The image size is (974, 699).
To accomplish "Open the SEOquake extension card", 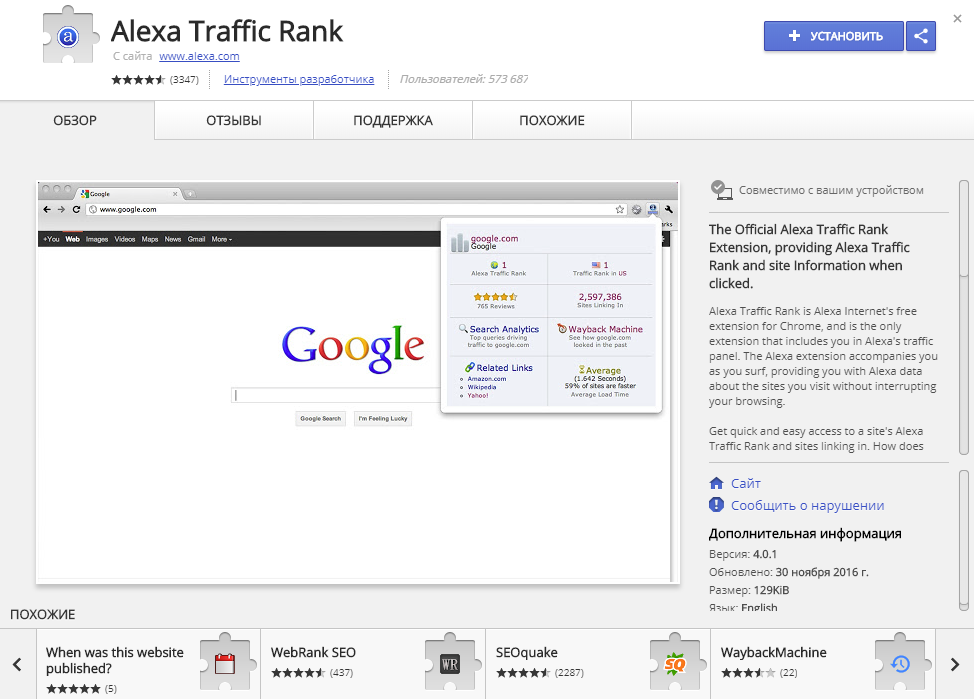I will [x=598, y=664].
